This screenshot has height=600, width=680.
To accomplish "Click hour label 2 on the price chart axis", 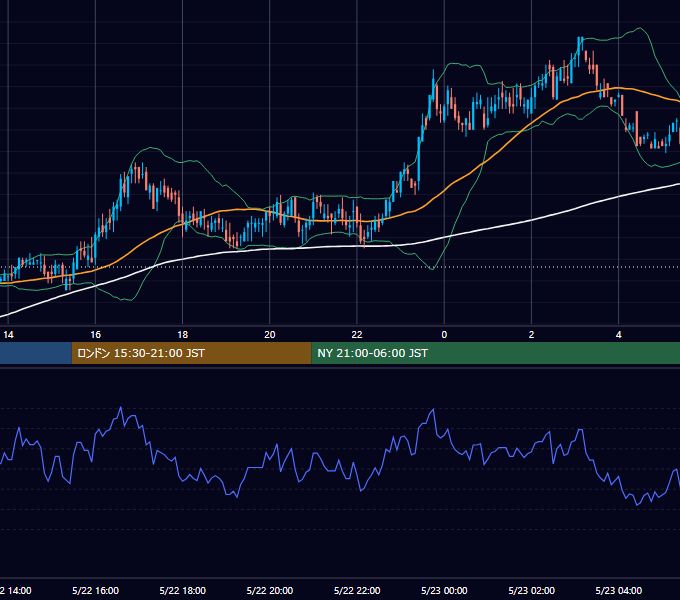I will pyautogui.click(x=531, y=335).
